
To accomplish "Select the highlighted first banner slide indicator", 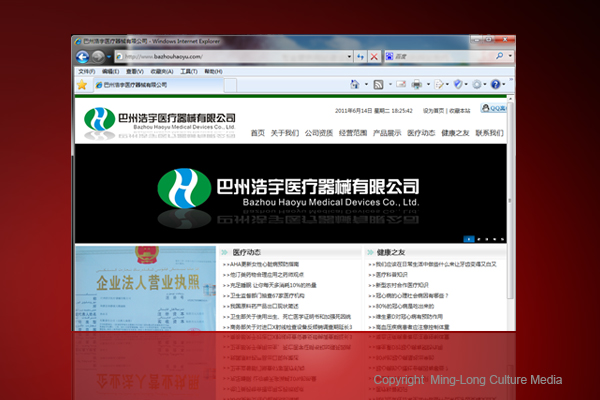I will coord(469,239).
